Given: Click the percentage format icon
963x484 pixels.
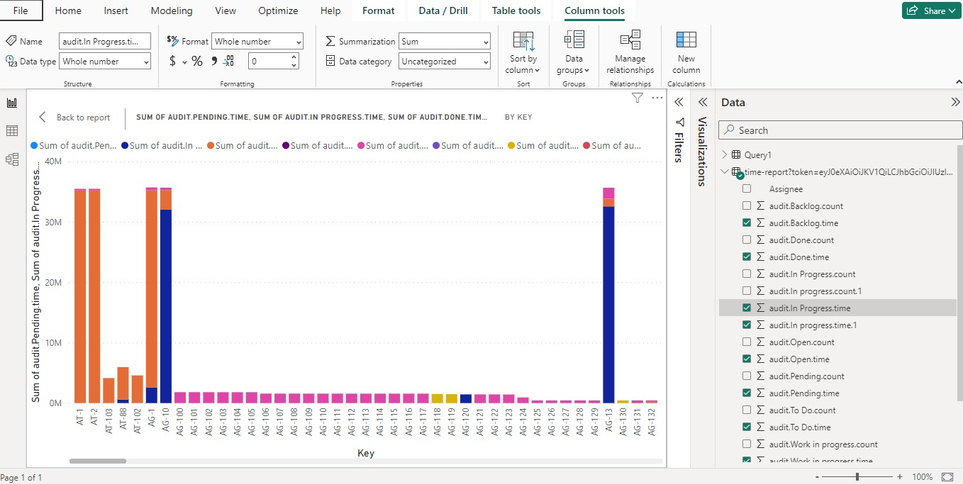Looking at the screenshot, I should [x=197, y=61].
